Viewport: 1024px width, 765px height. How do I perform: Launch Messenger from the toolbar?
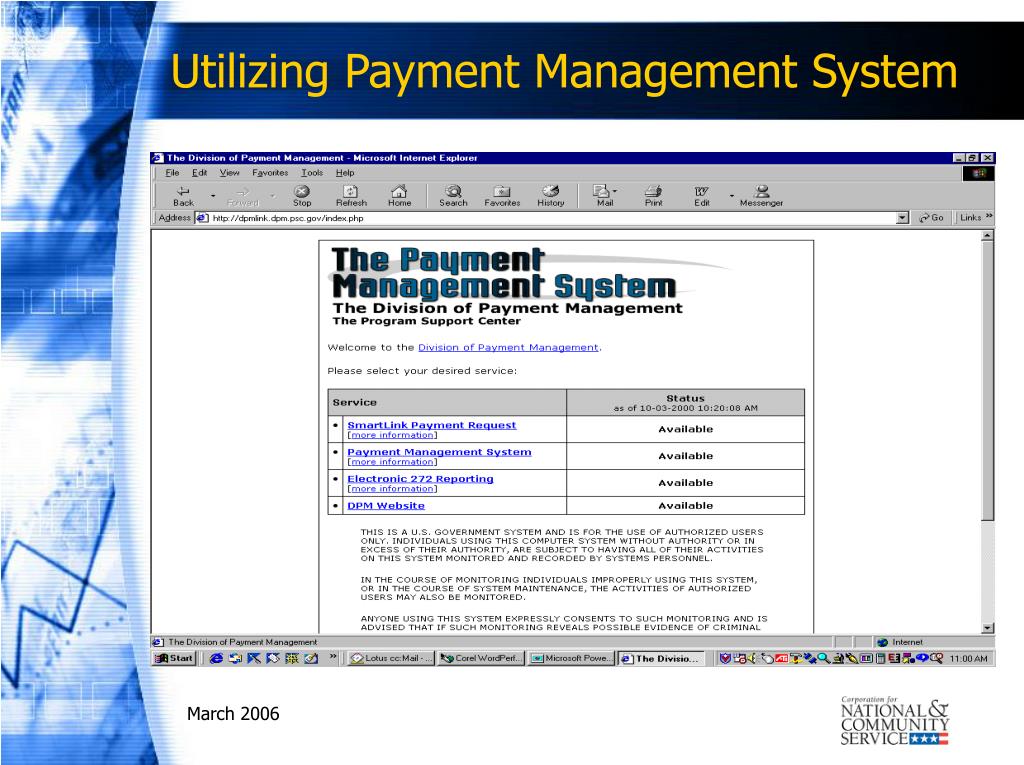coord(761,196)
